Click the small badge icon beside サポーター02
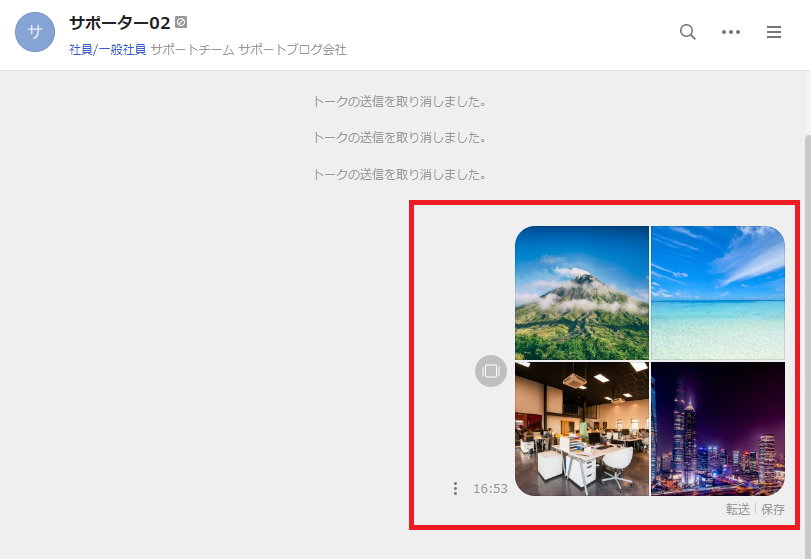The width and height of the screenshot is (811, 559). (x=181, y=22)
